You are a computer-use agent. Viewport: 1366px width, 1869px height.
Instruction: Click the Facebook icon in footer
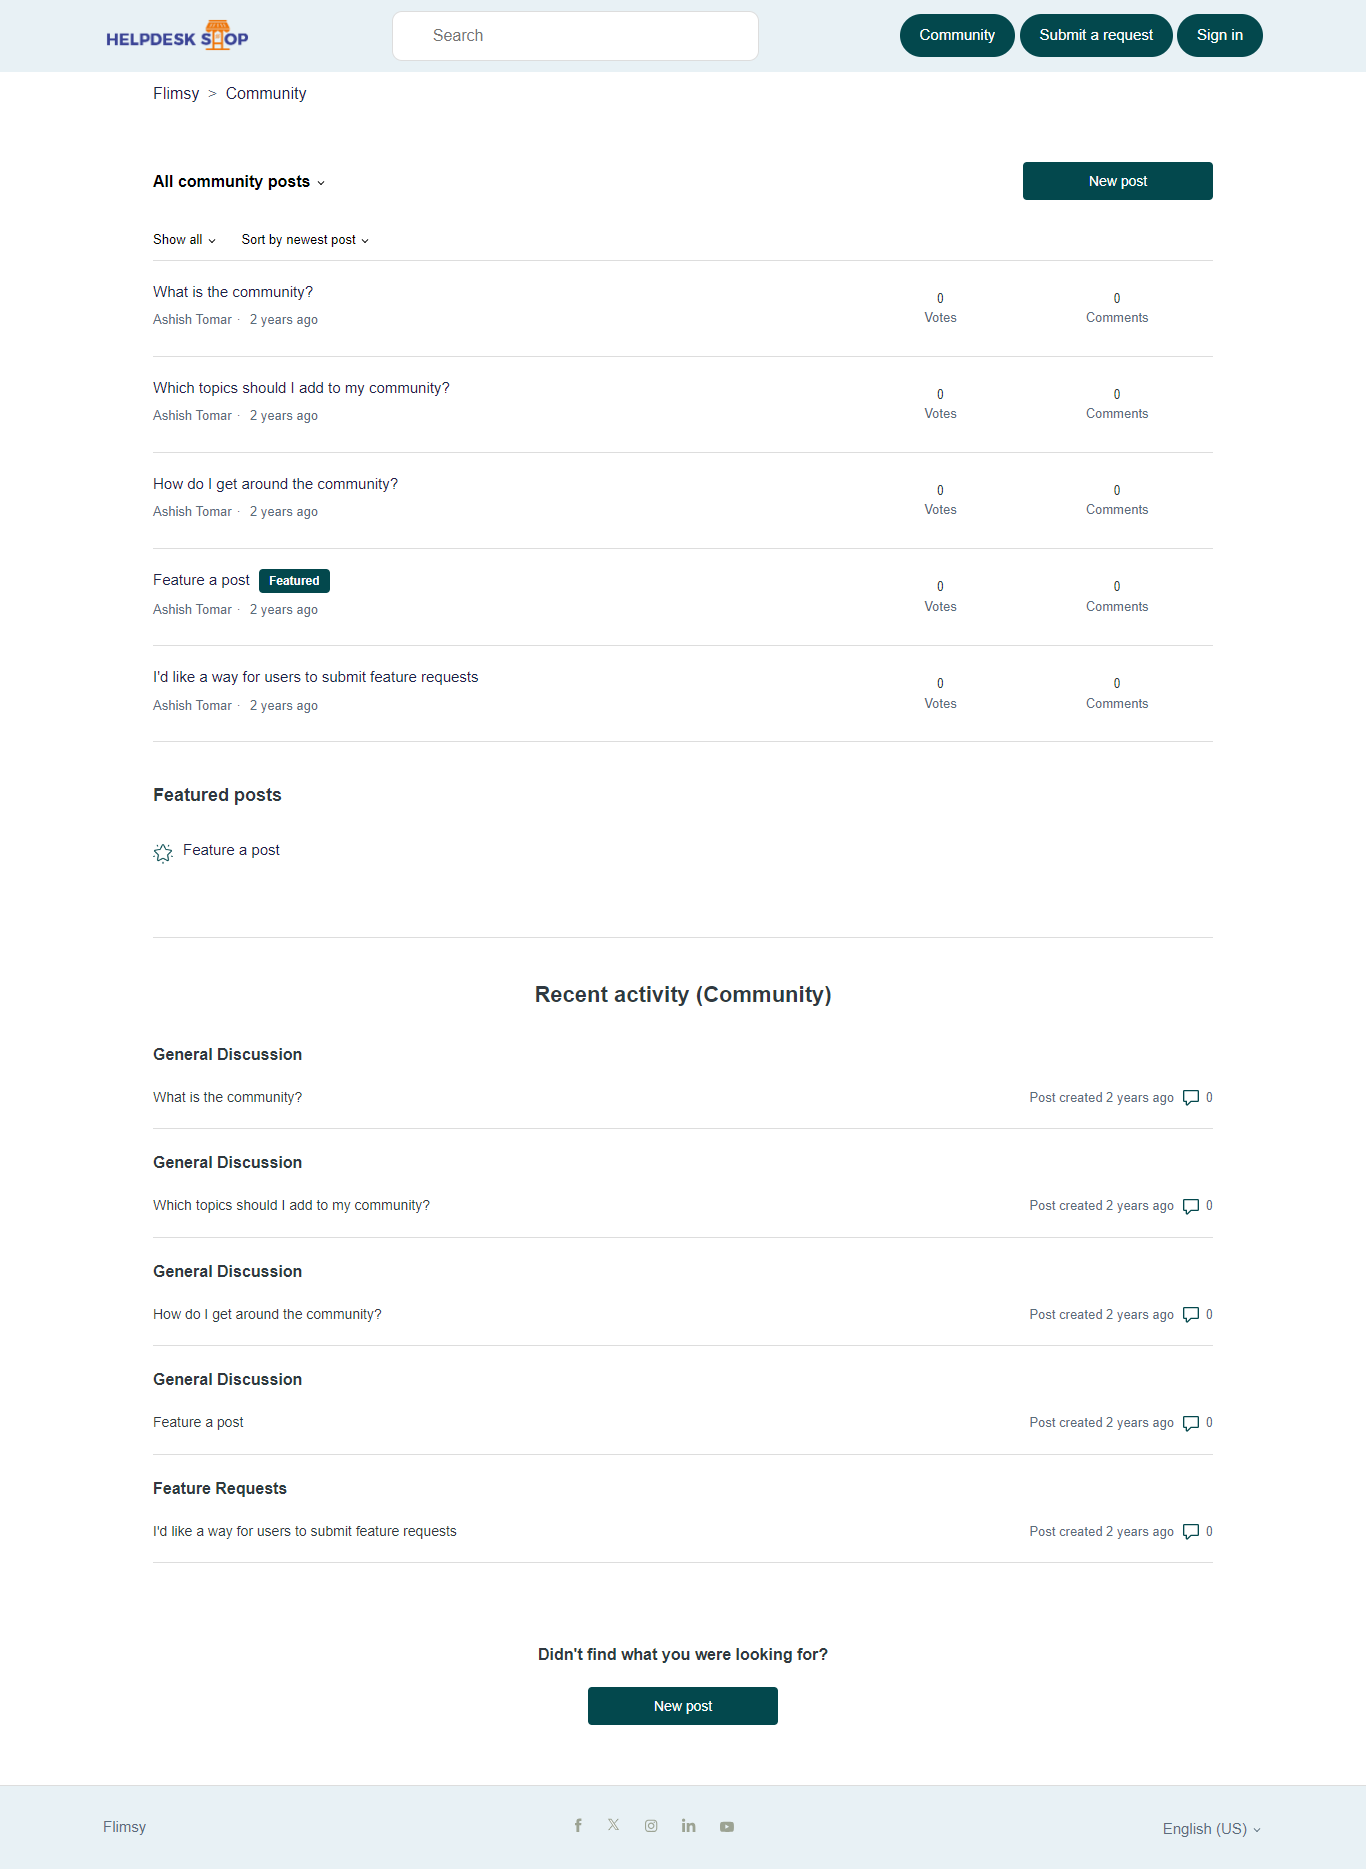point(578,1826)
